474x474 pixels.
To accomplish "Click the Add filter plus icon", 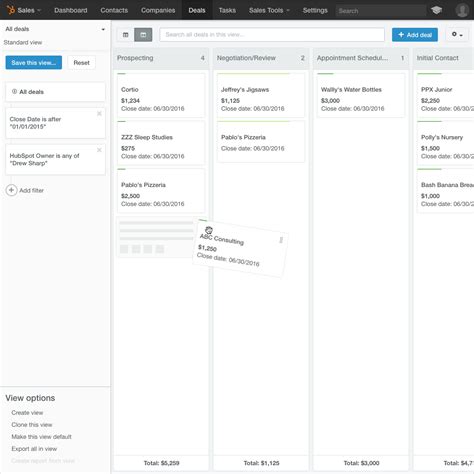I will coord(11,190).
